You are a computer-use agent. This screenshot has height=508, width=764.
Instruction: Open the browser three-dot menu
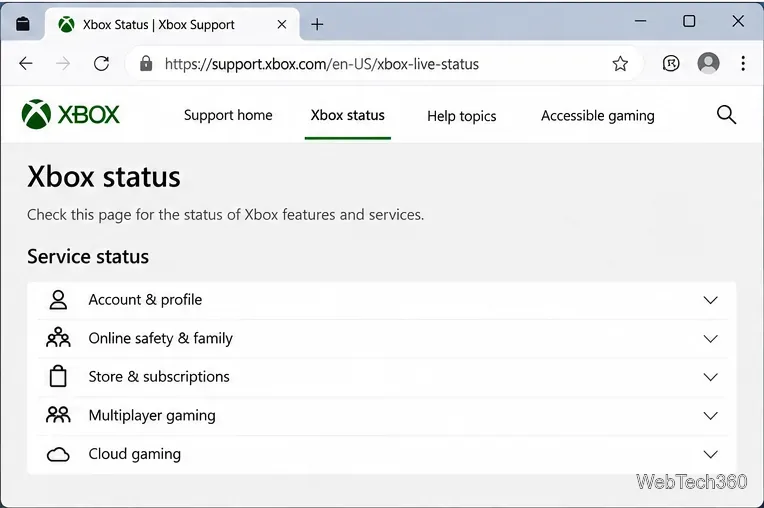pos(743,63)
